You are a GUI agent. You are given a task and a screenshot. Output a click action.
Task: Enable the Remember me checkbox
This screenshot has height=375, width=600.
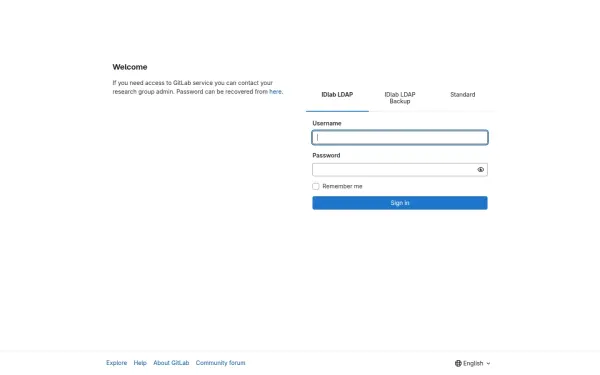point(316,186)
